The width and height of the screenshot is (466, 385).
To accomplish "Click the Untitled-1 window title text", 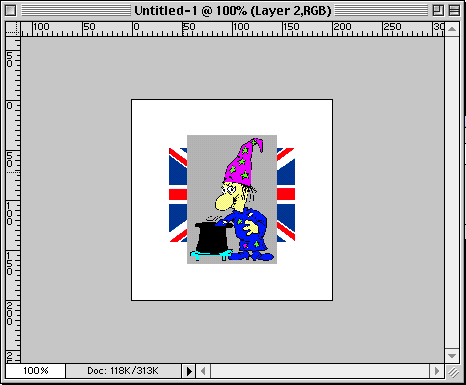I will click(233, 11).
